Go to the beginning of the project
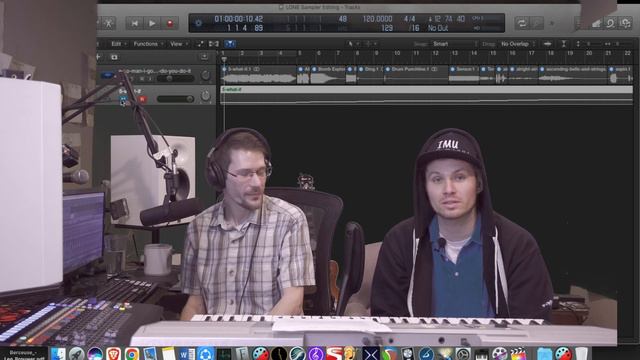This screenshot has height=360, width=640. (134, 24)
